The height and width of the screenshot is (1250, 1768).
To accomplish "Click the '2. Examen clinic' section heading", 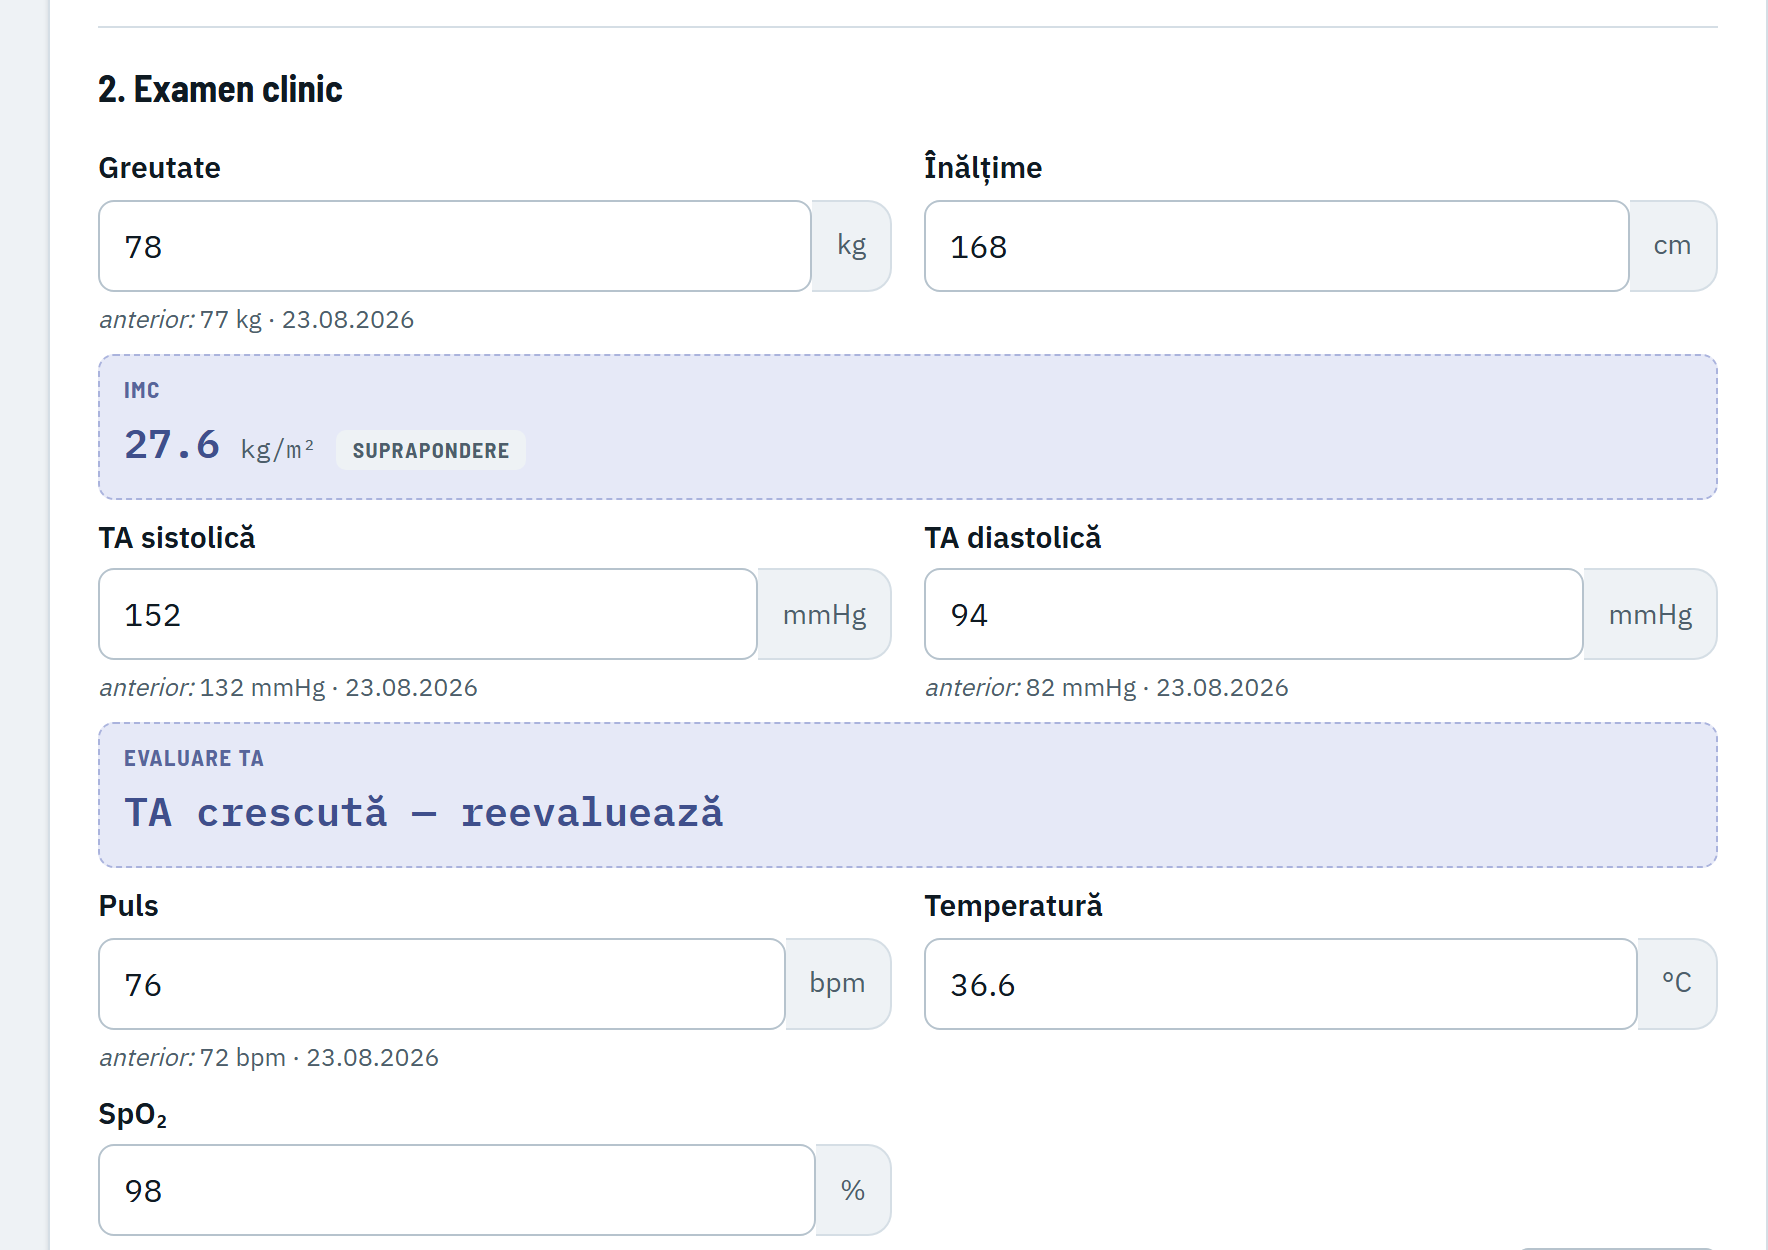I will tap(221, 90).
